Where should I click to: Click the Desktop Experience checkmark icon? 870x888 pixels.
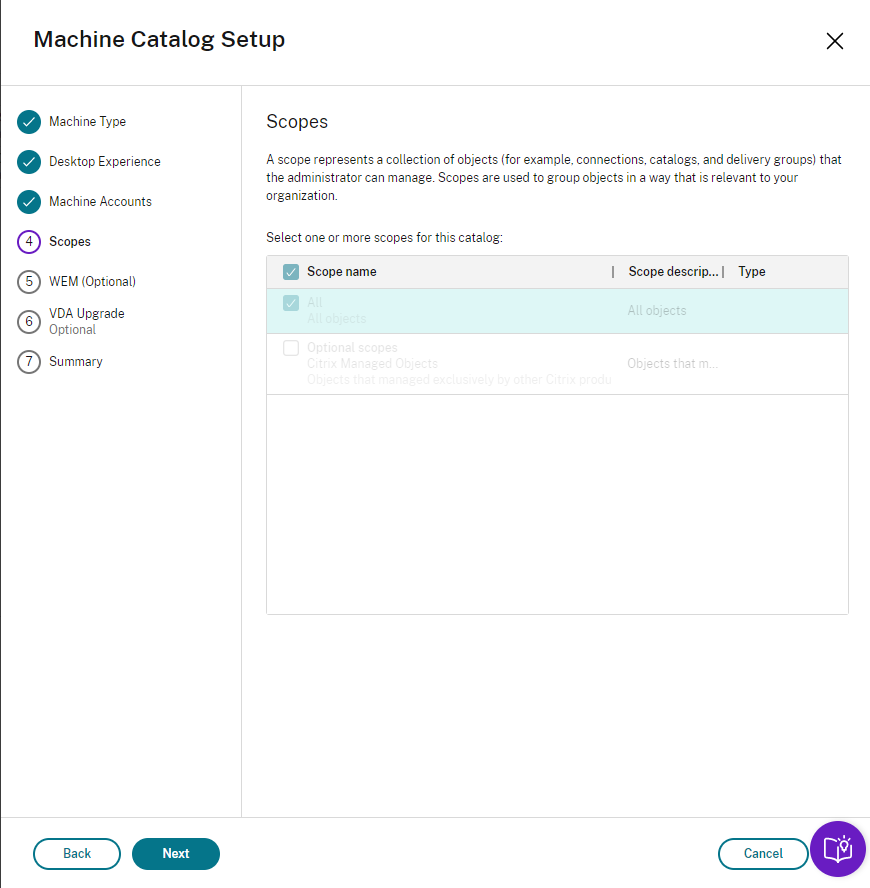[29, 162]
